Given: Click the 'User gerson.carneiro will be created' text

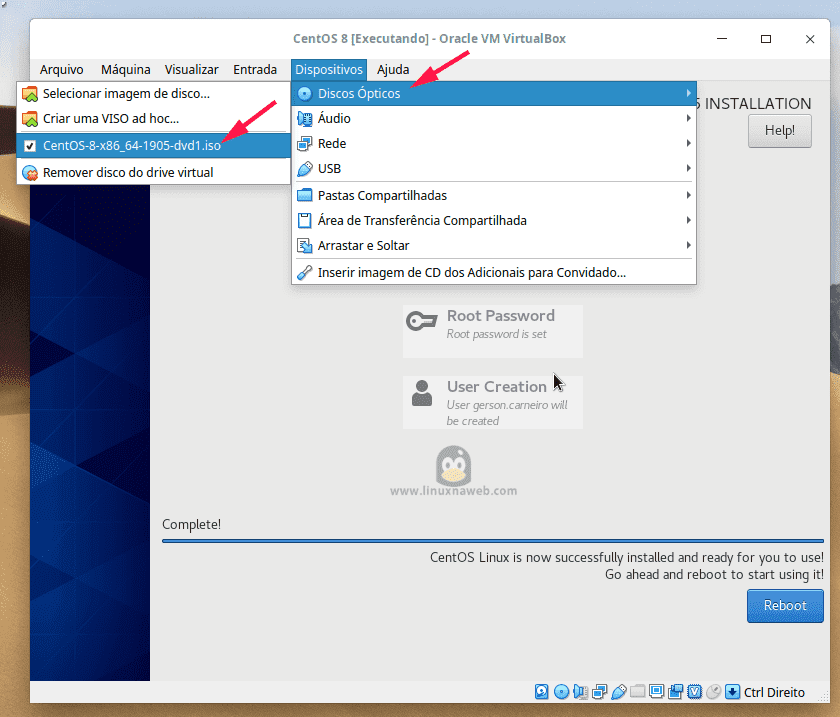Looking at the screenshot, I should [507, 413].
